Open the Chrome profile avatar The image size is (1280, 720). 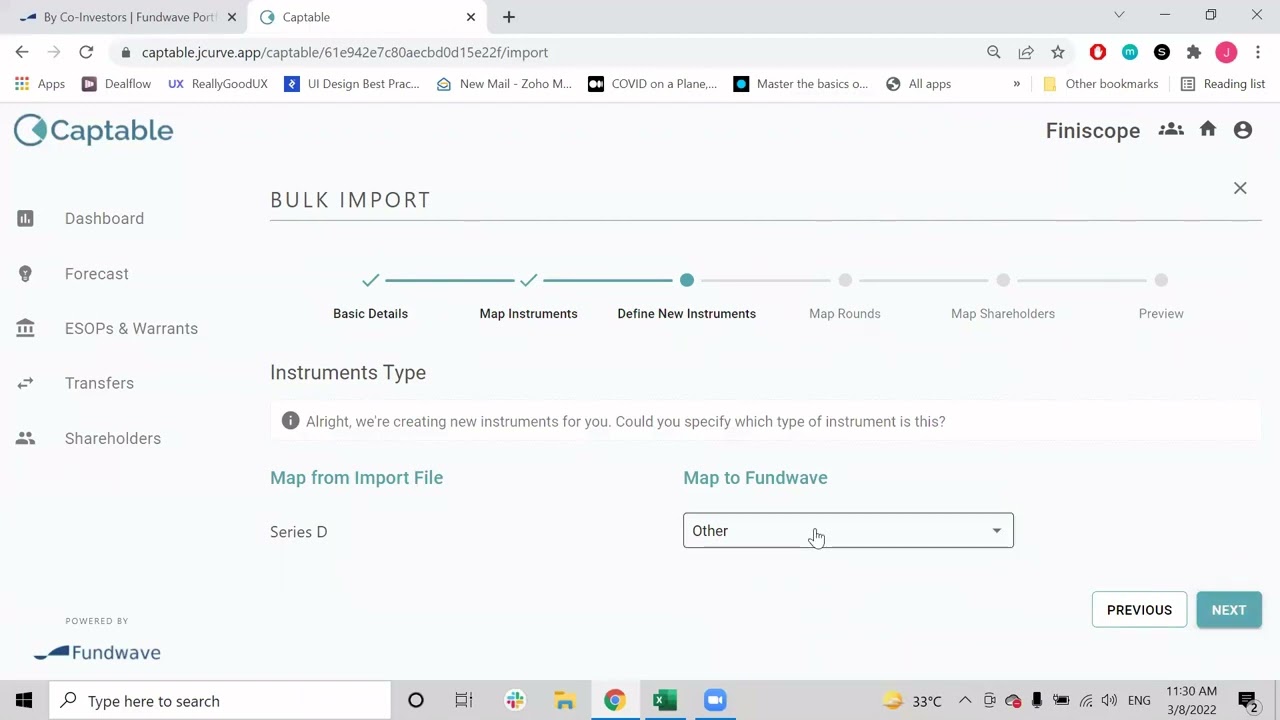1226,52
